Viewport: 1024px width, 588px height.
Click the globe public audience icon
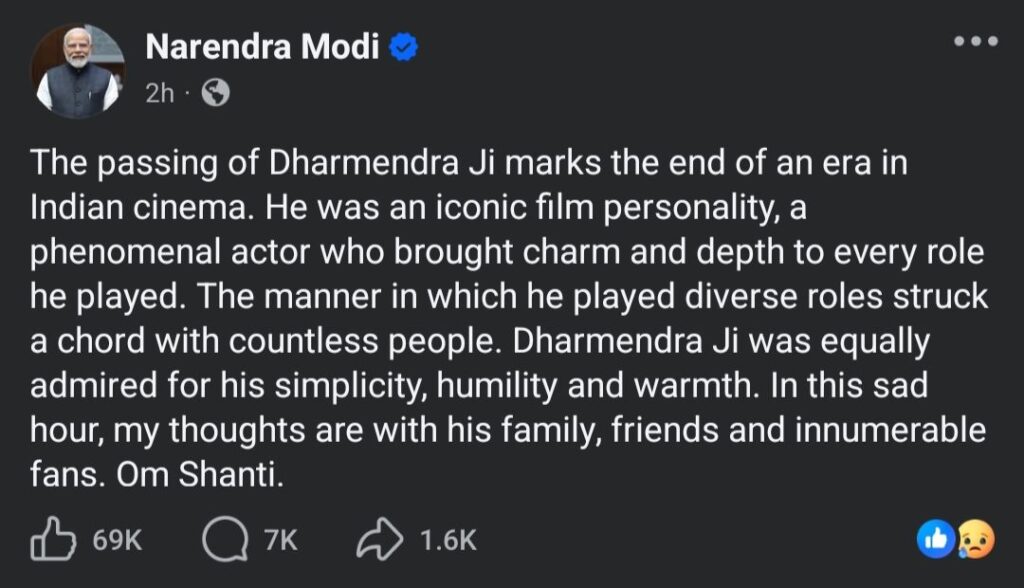coord(215,93)
